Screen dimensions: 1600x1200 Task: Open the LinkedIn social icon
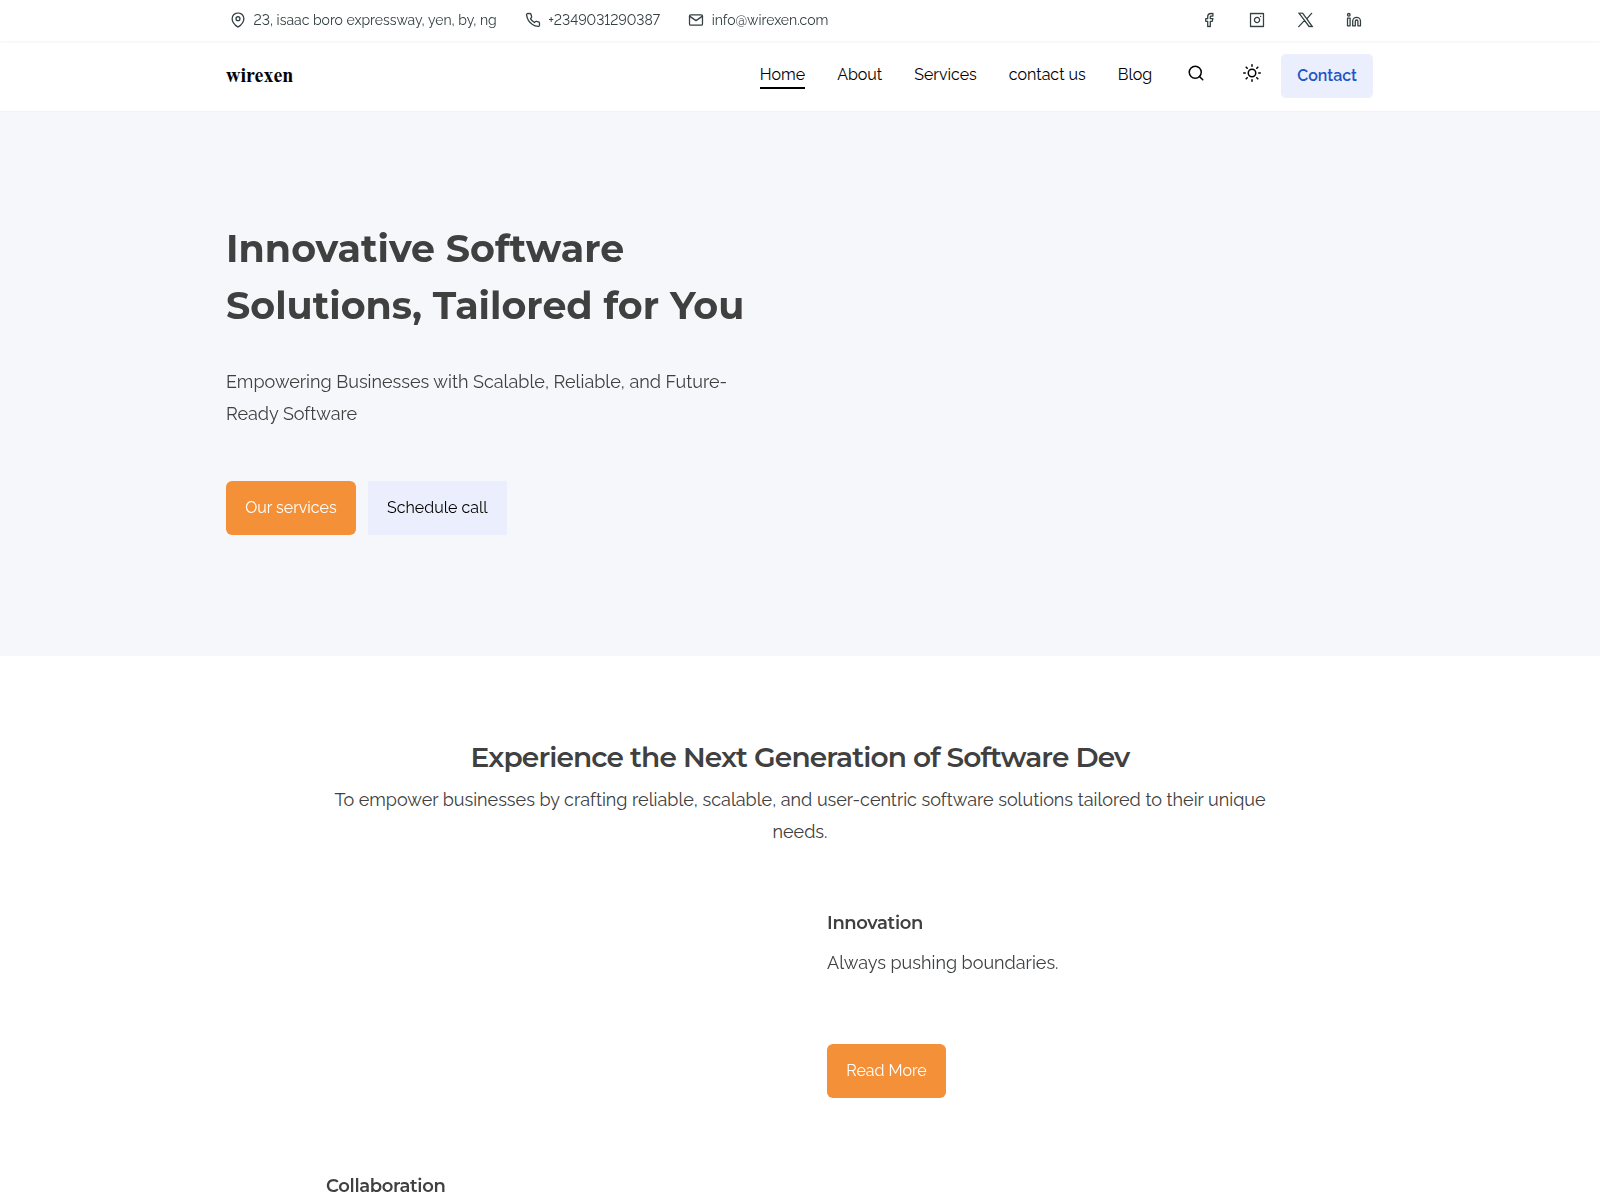[x=1353, y=20]
